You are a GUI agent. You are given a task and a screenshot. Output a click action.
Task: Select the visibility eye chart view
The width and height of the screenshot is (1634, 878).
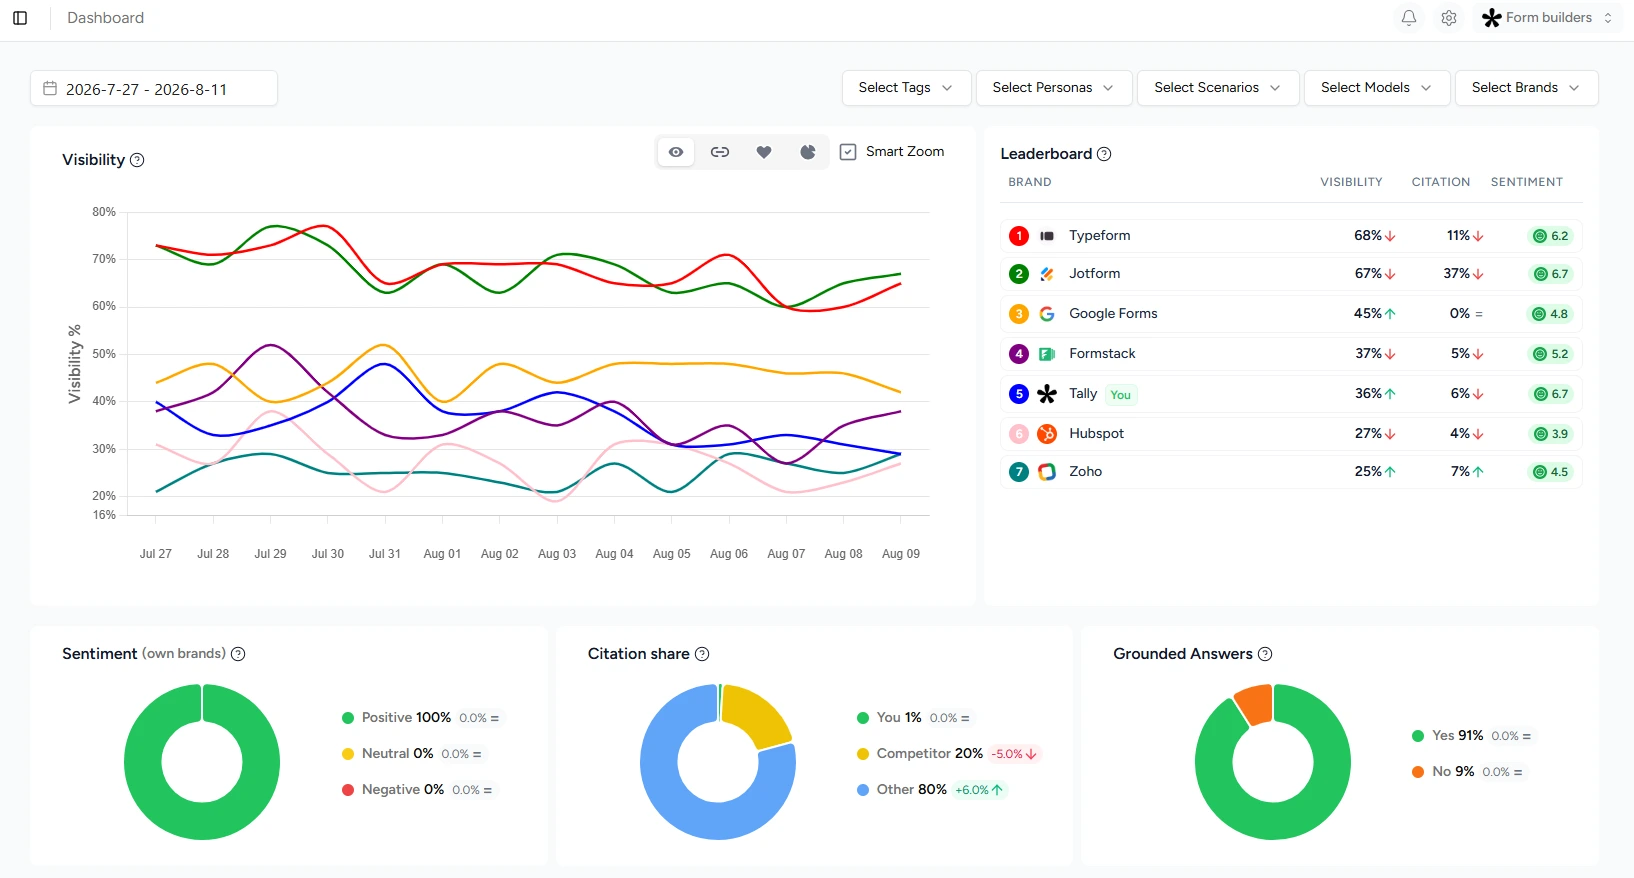[676, 152]
